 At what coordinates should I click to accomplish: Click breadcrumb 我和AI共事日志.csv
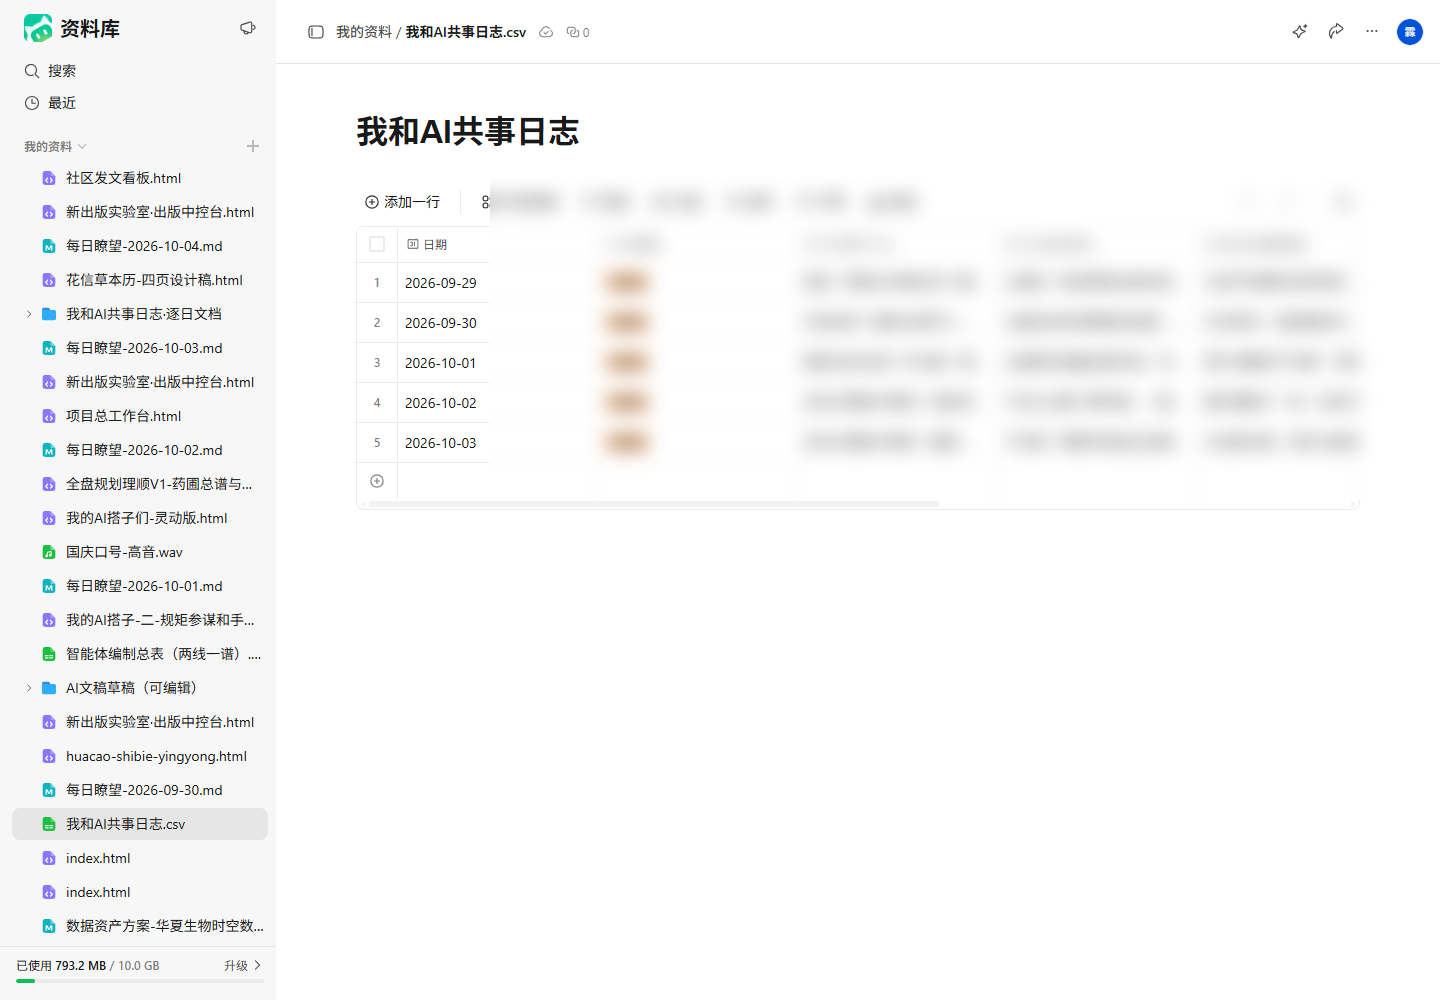click(x=466, y=32)
